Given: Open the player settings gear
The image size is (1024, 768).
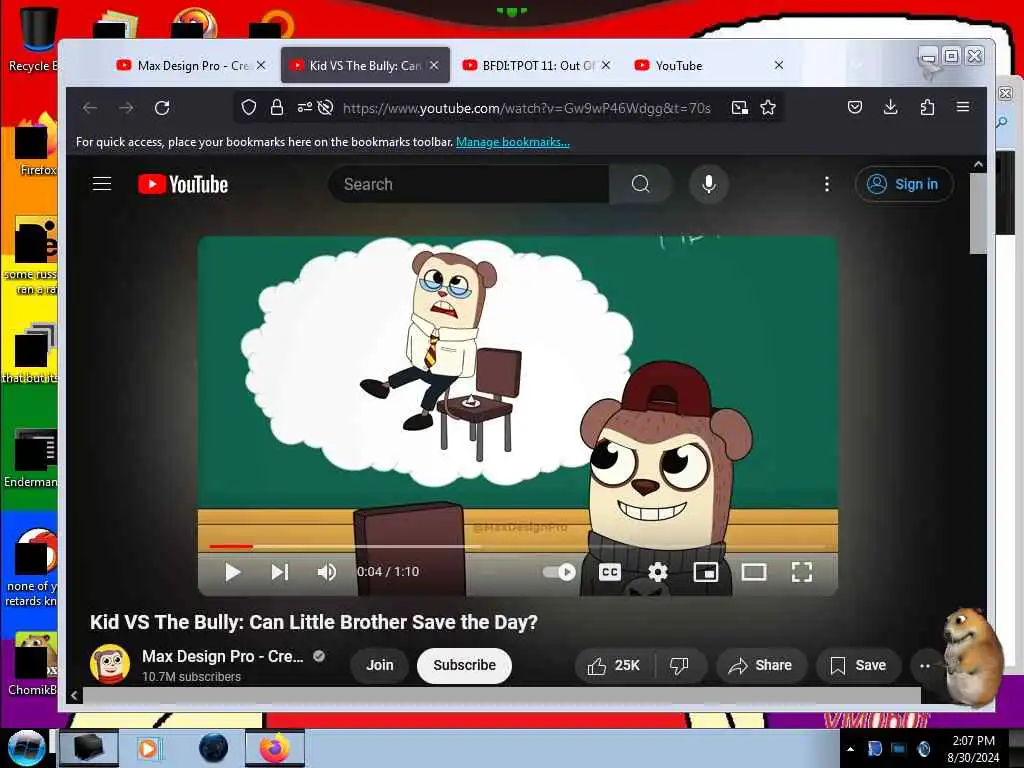Looking at the screenshot, I should tap(658, 572).
